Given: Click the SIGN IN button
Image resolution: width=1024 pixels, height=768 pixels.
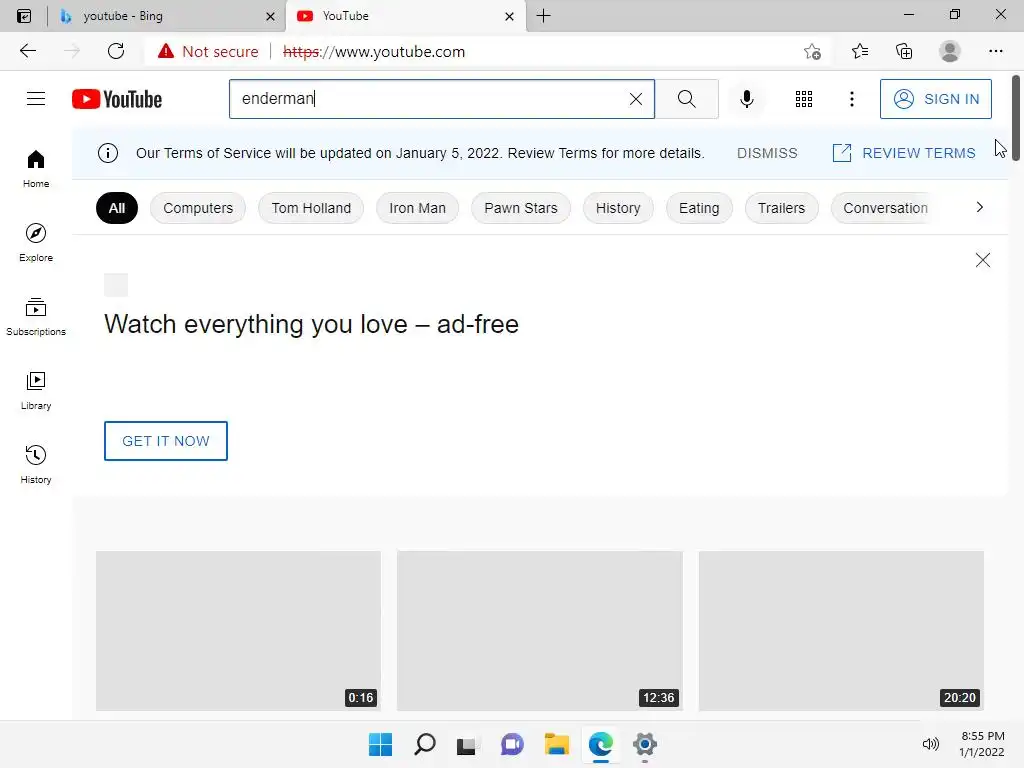Looking at the screenshot, I should tap(935, 99).
